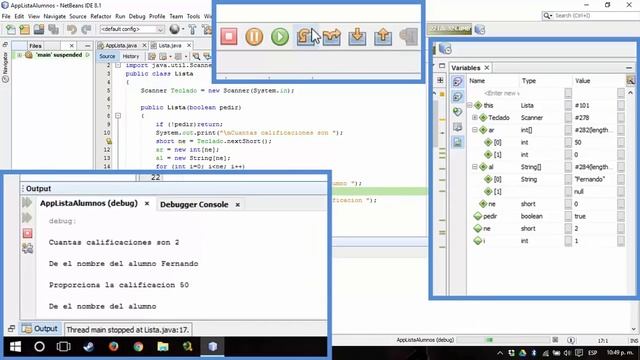Click Windows Start button

pos(15,347)
